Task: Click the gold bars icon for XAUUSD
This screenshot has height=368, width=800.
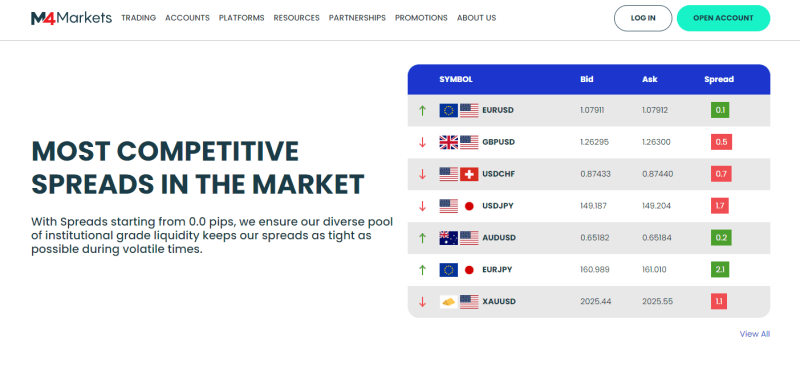Action: click(448, 302)
